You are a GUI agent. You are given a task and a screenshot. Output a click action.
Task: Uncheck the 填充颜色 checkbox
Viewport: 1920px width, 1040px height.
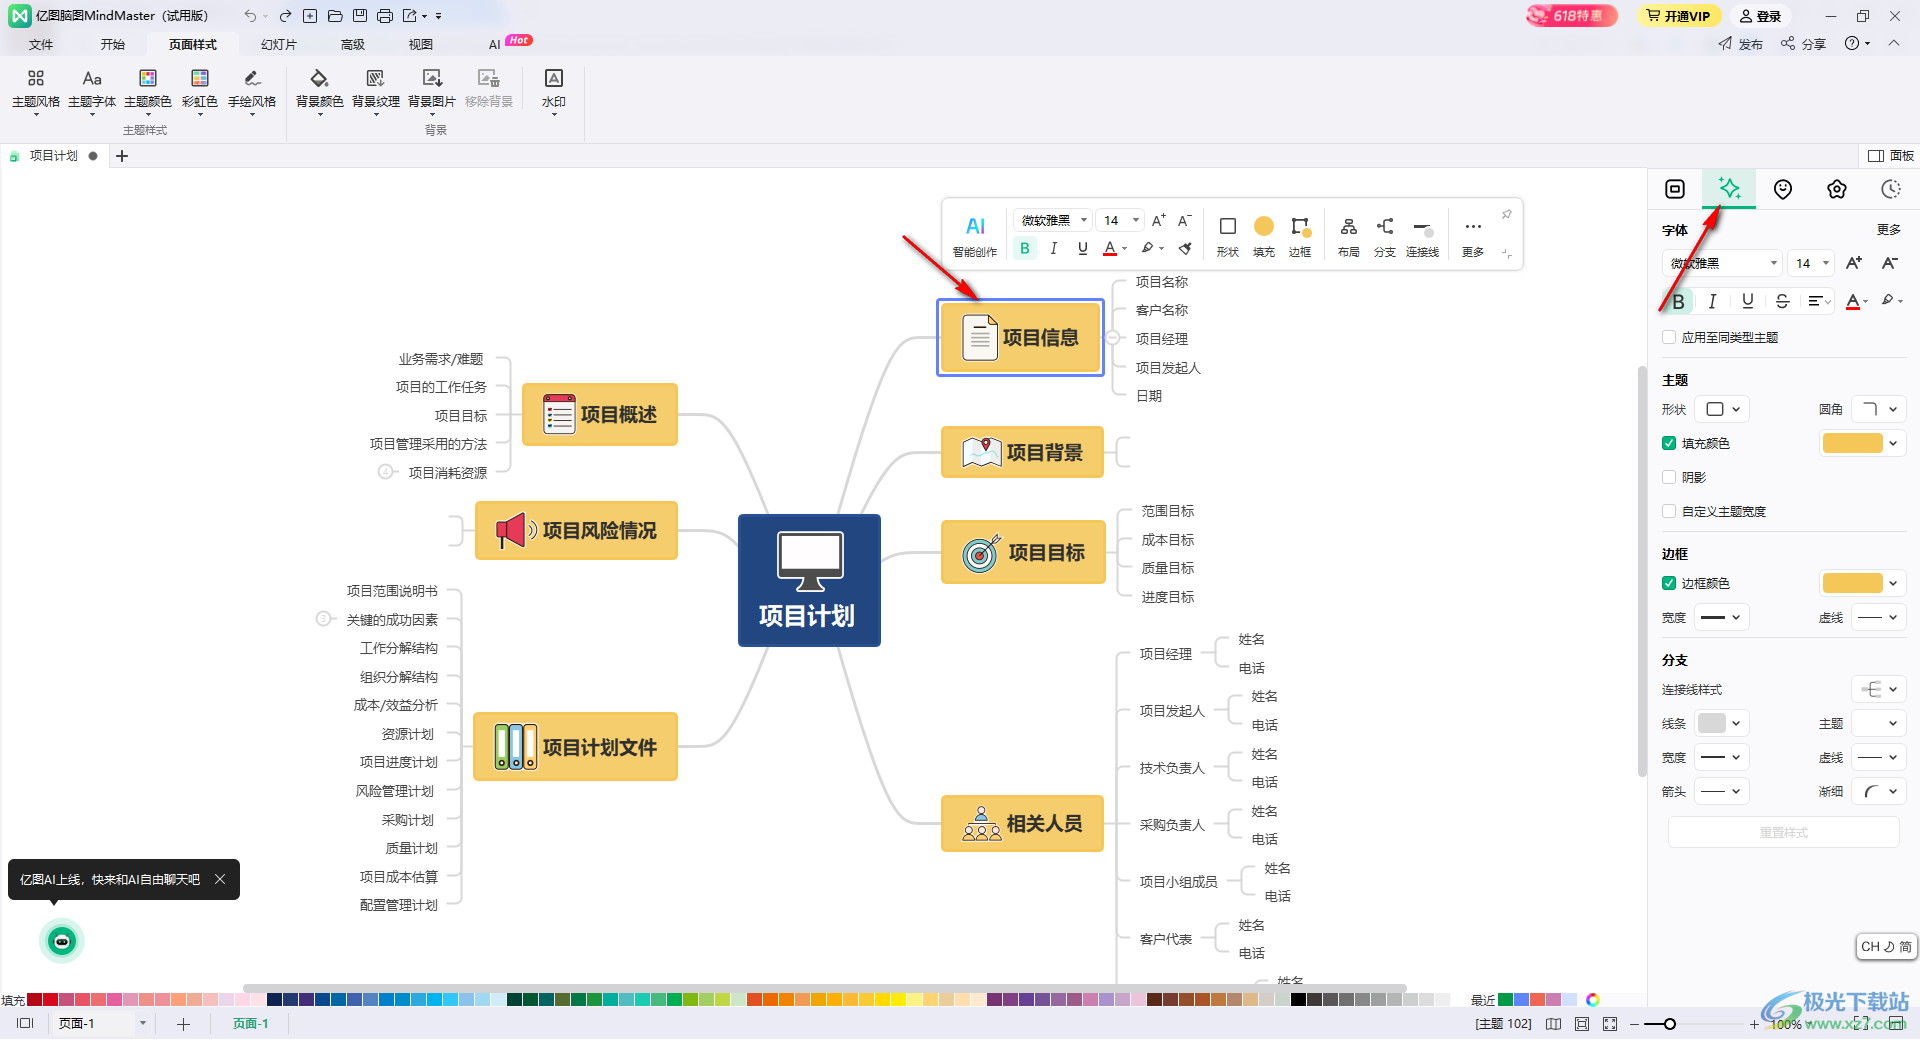point(1669,443)
